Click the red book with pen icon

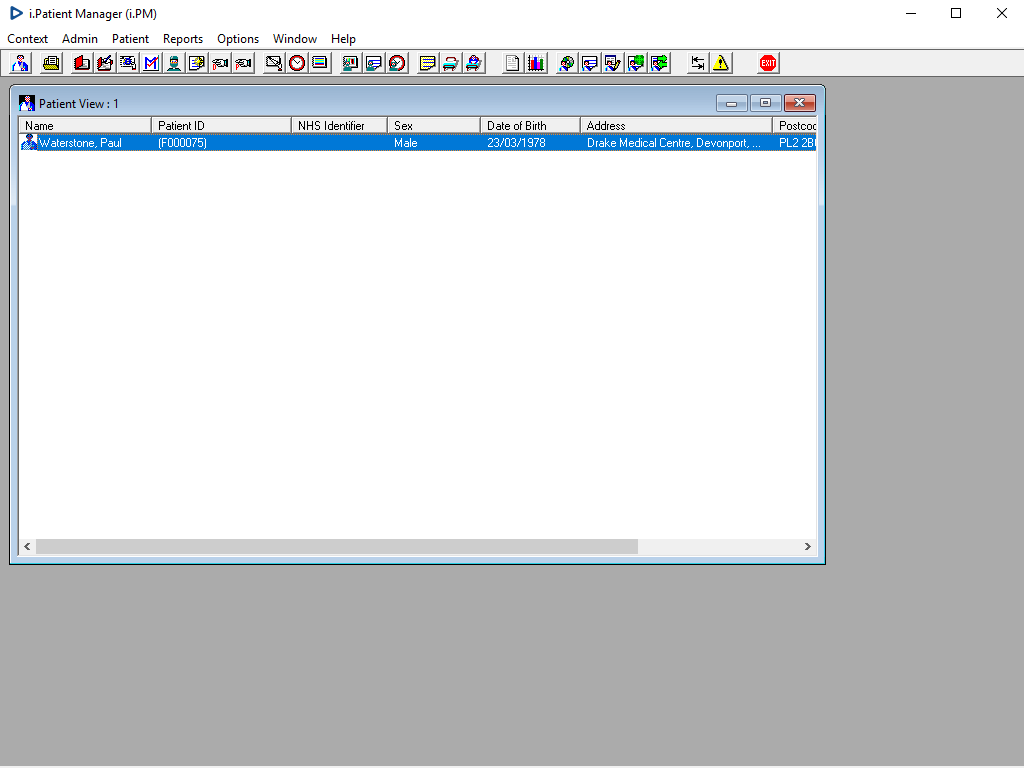[104, 63]
